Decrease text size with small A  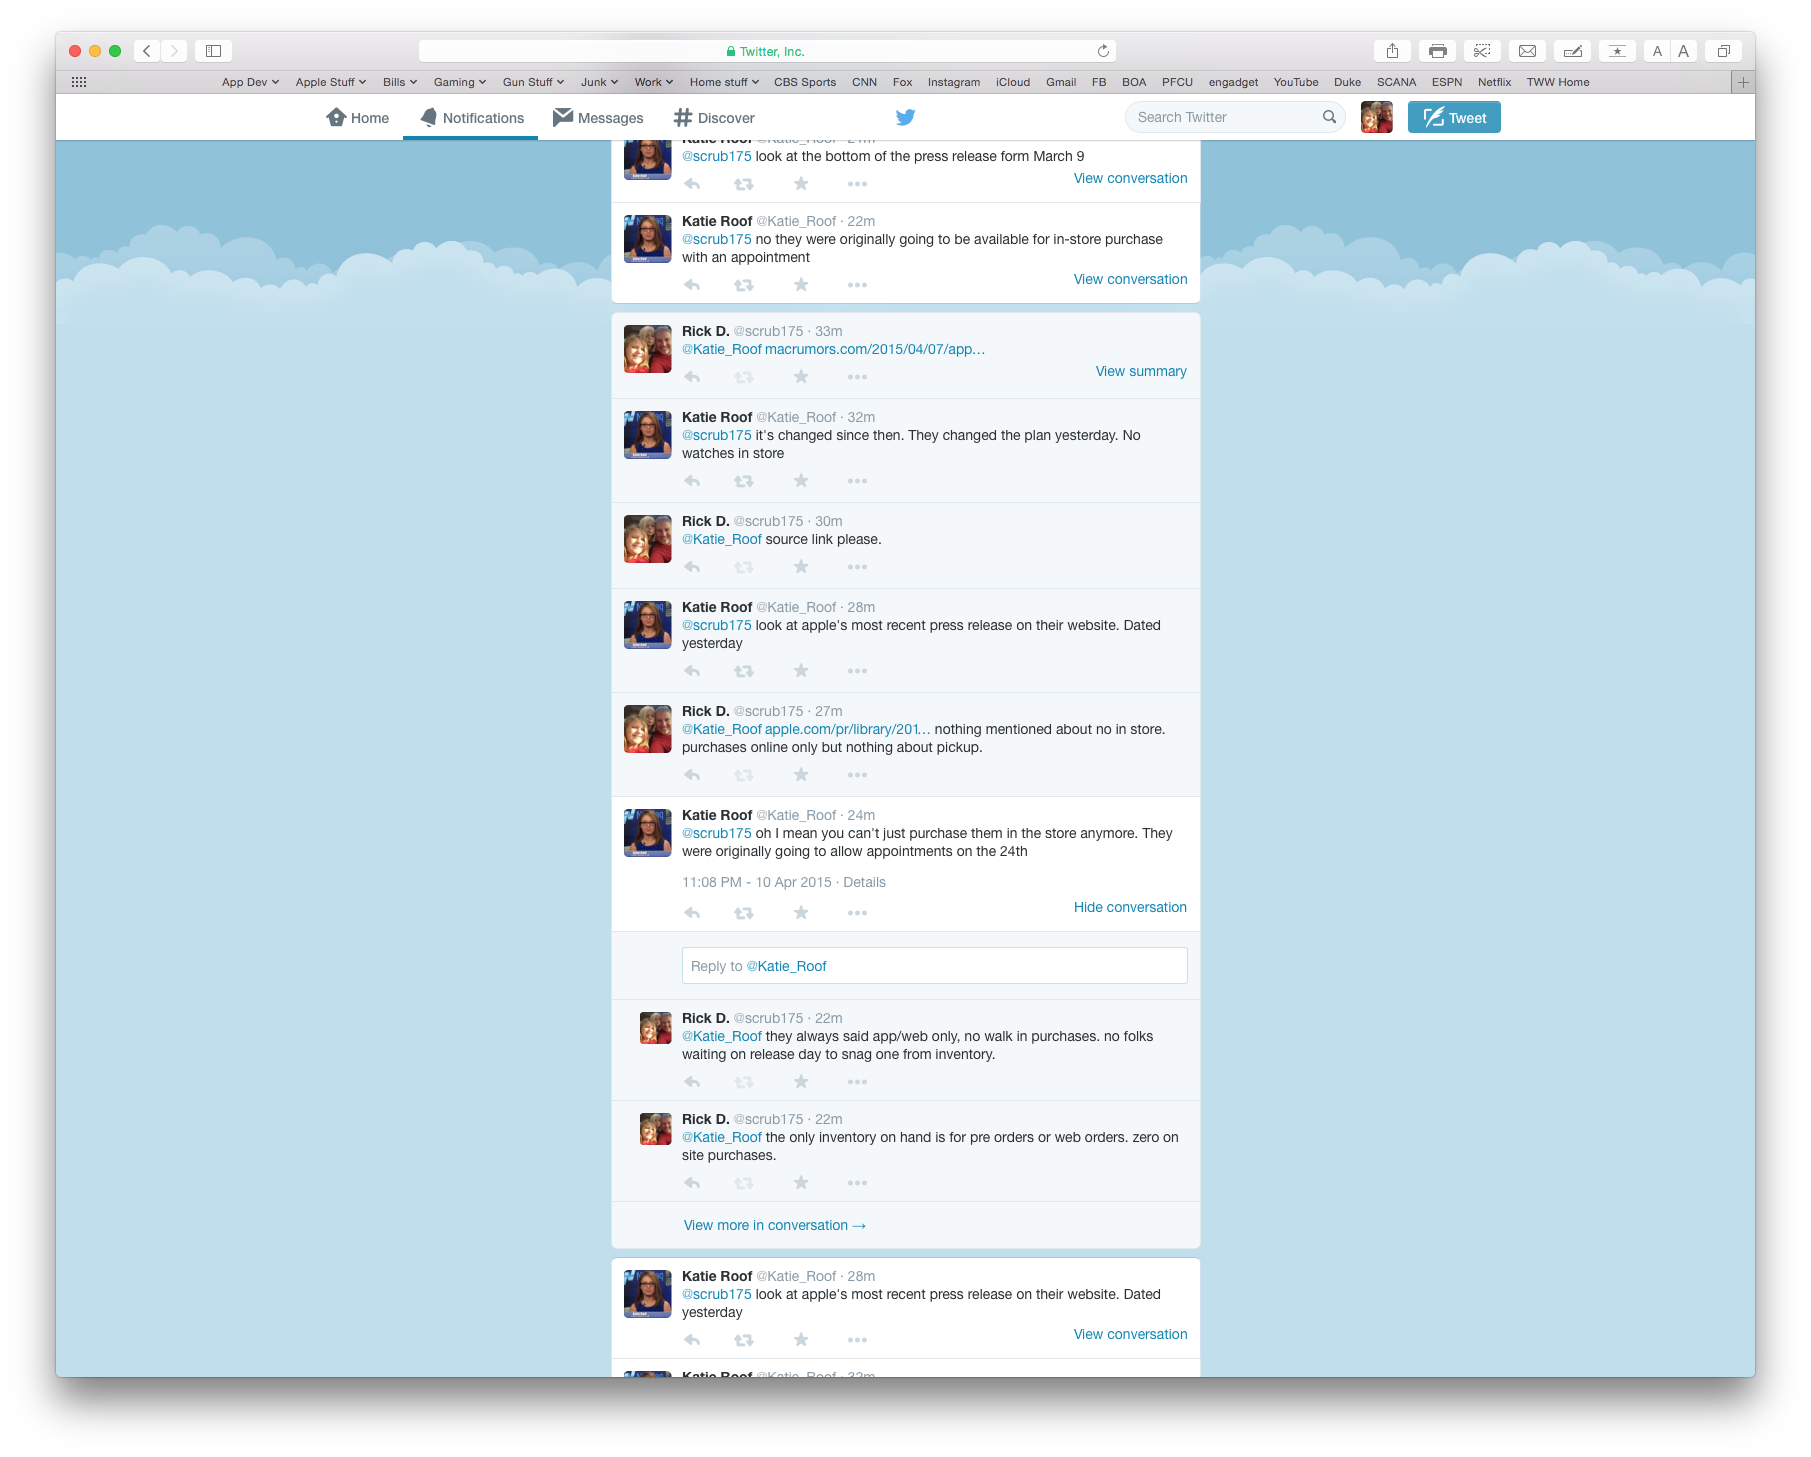1657,51
